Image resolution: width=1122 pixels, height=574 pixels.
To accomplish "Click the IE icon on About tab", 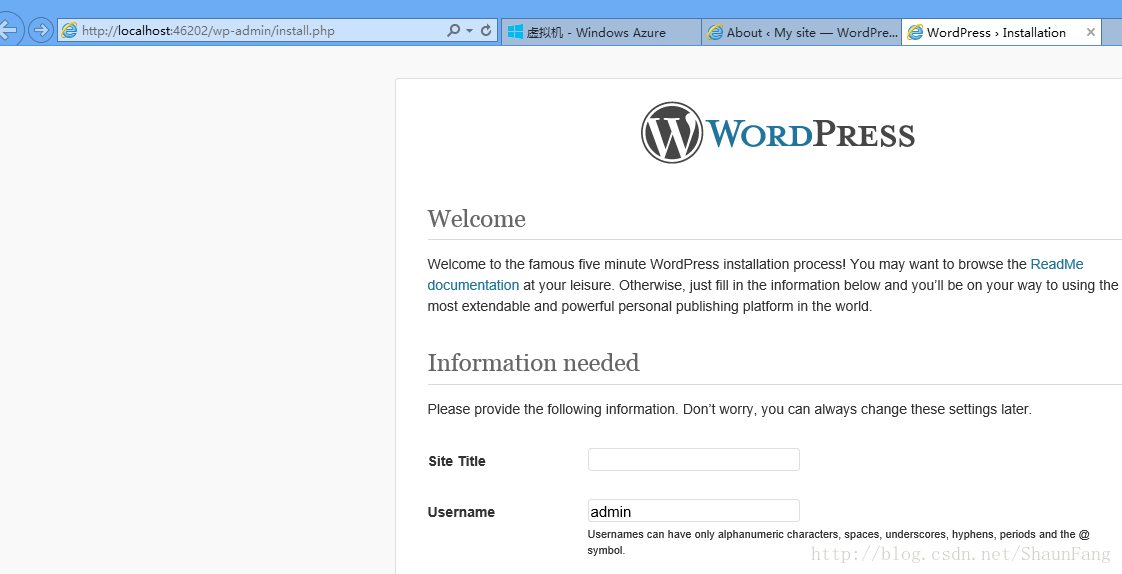I will [x=715, y=32].
